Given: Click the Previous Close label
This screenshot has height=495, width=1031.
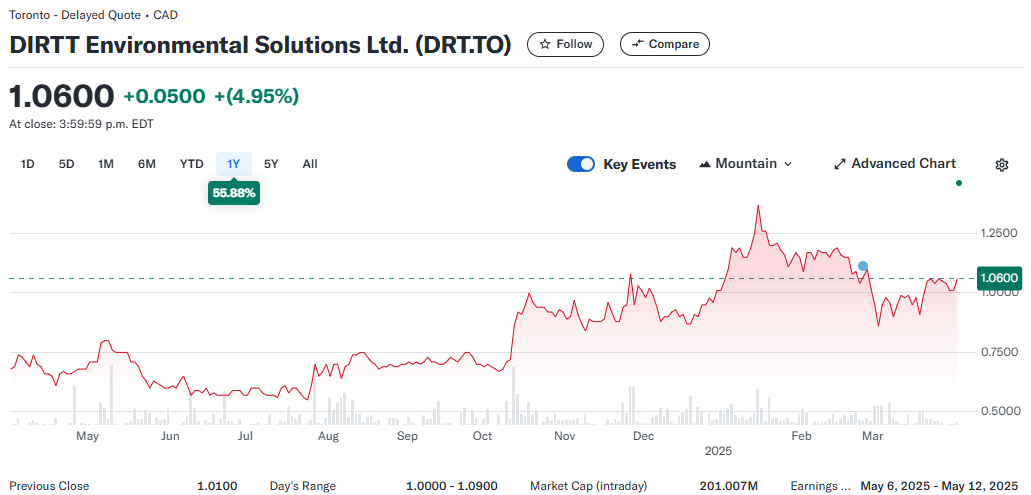Looking at the screenshot, I should (49, 486).
